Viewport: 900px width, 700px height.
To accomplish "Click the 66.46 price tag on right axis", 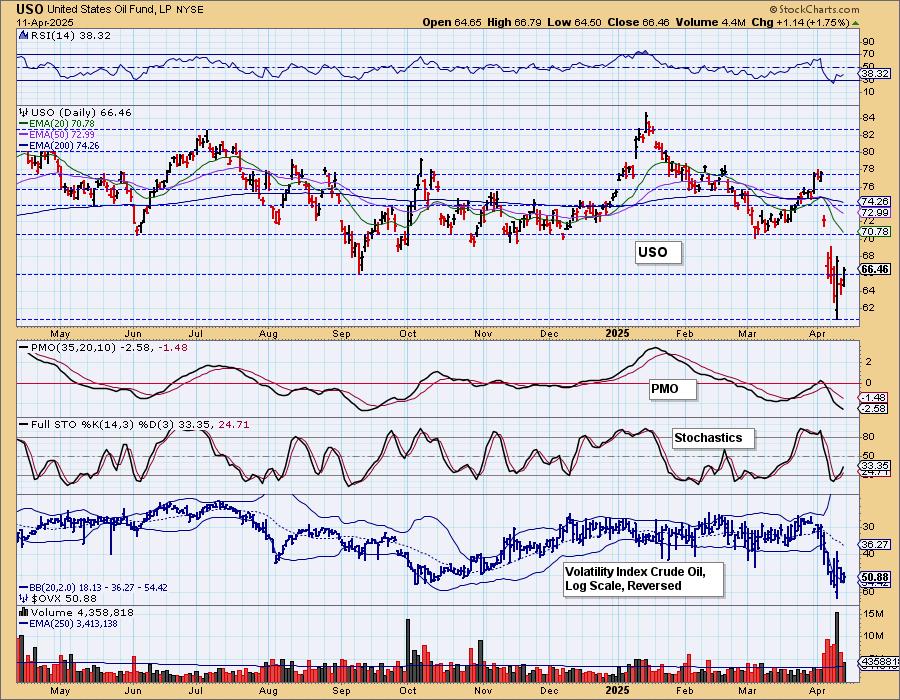I will pos(876,269).
